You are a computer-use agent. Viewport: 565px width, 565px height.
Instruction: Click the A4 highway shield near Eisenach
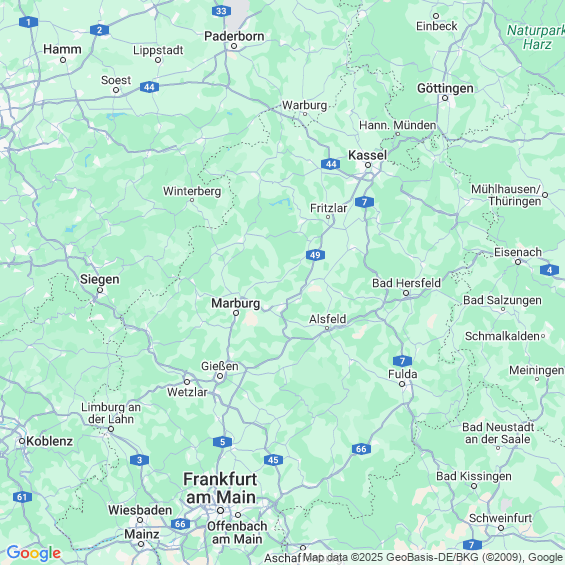[x=549, y=270]
